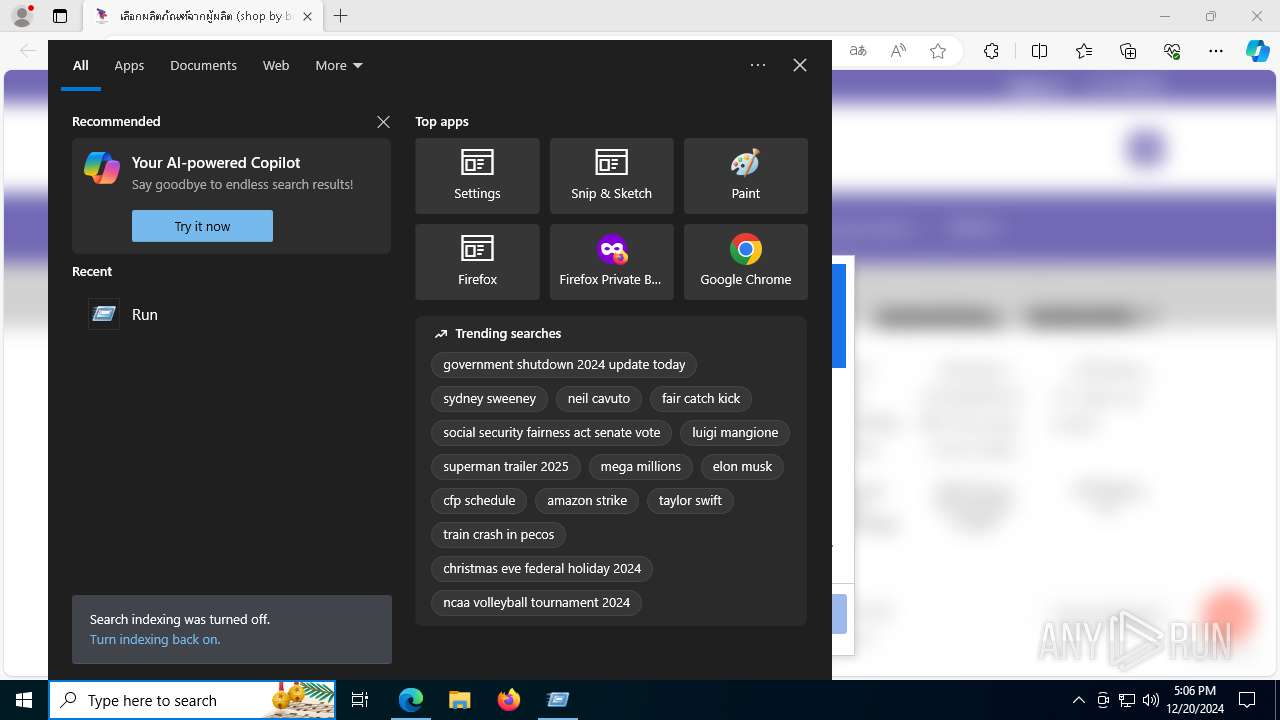Open Edge Collections button

(1128, 51)
